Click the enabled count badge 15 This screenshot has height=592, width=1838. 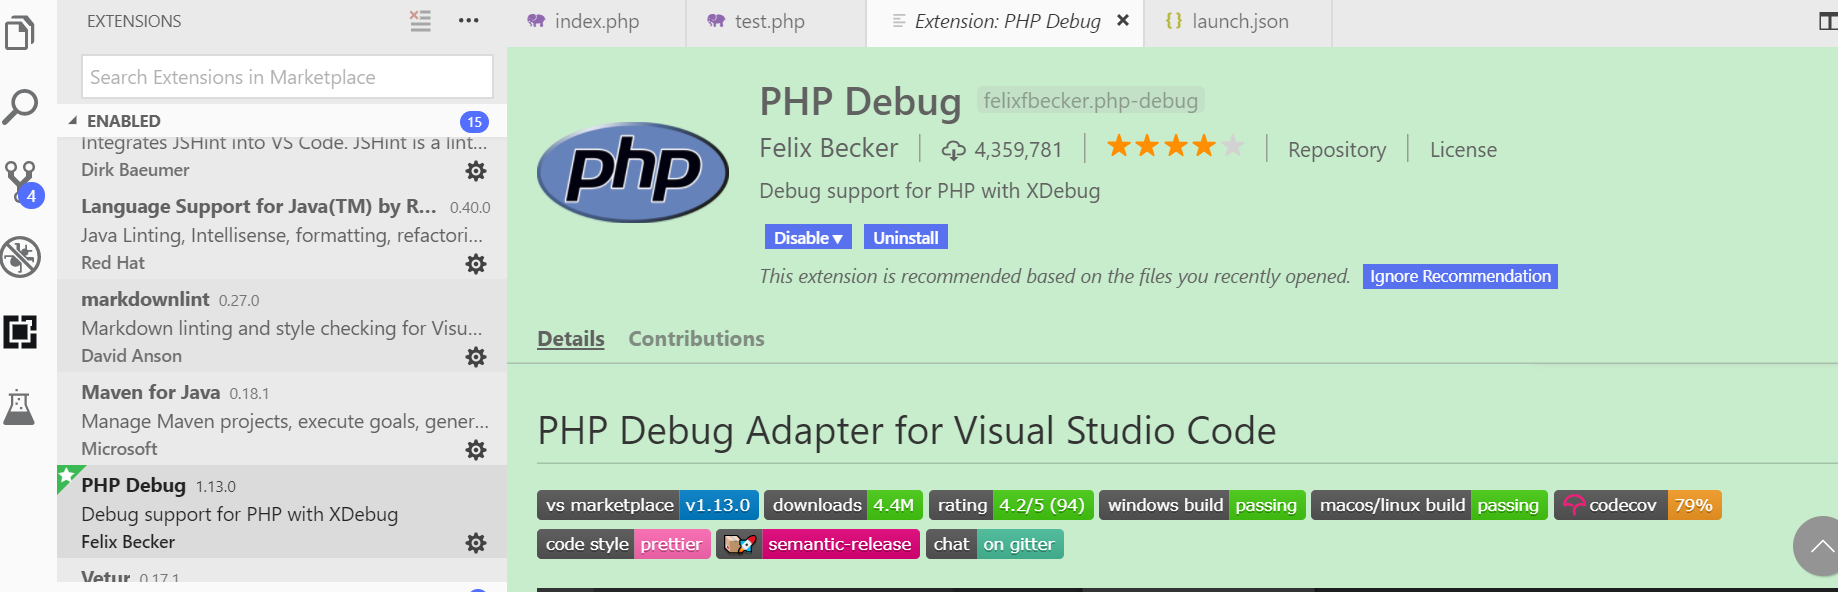(474, 122)
